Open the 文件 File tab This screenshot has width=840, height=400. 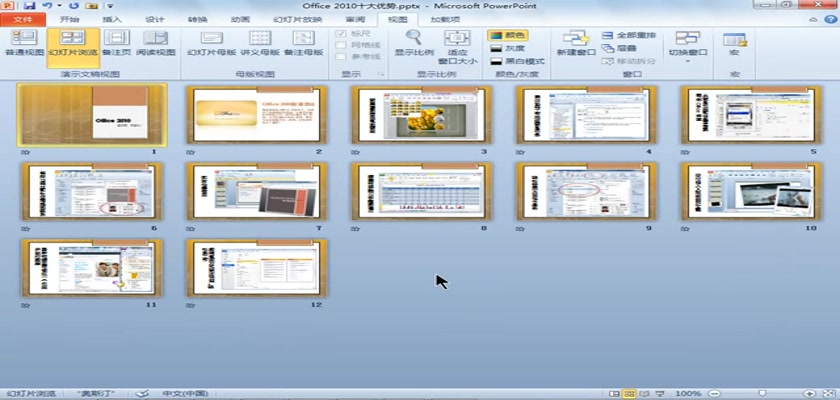[22, 19]
